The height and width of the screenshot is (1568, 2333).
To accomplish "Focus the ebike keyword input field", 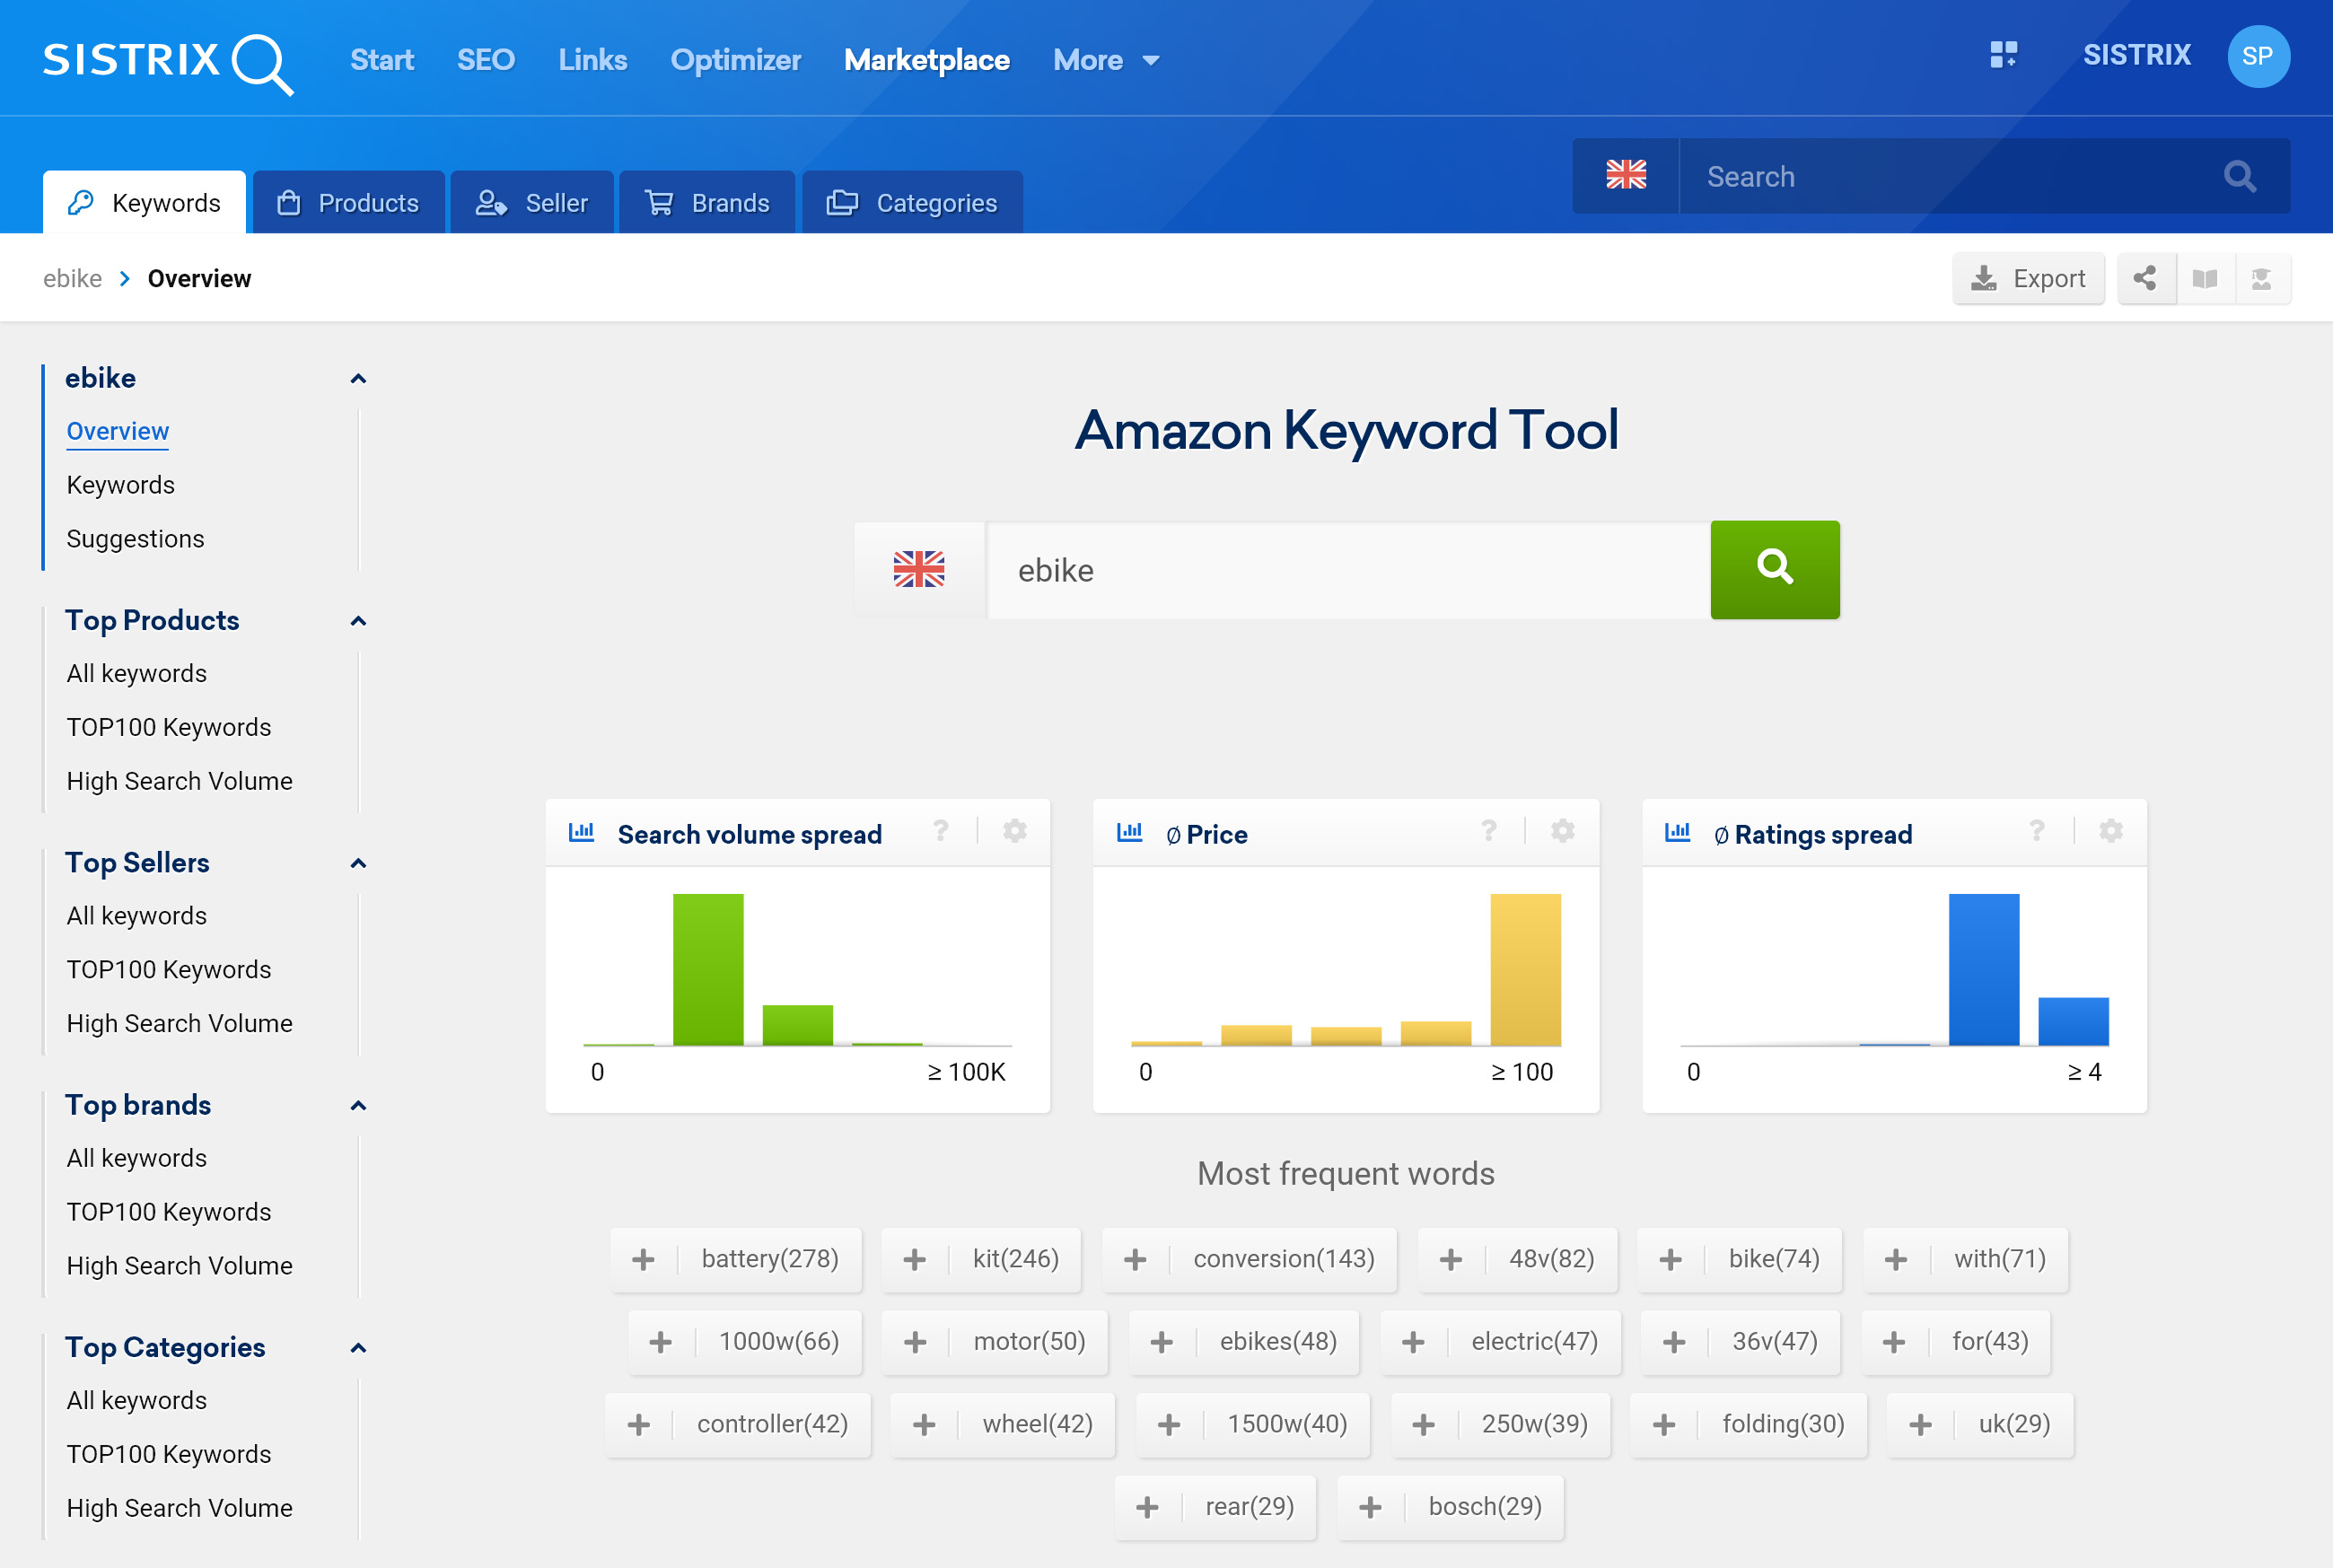I will pyautogui.click(x=1347, y=569).
